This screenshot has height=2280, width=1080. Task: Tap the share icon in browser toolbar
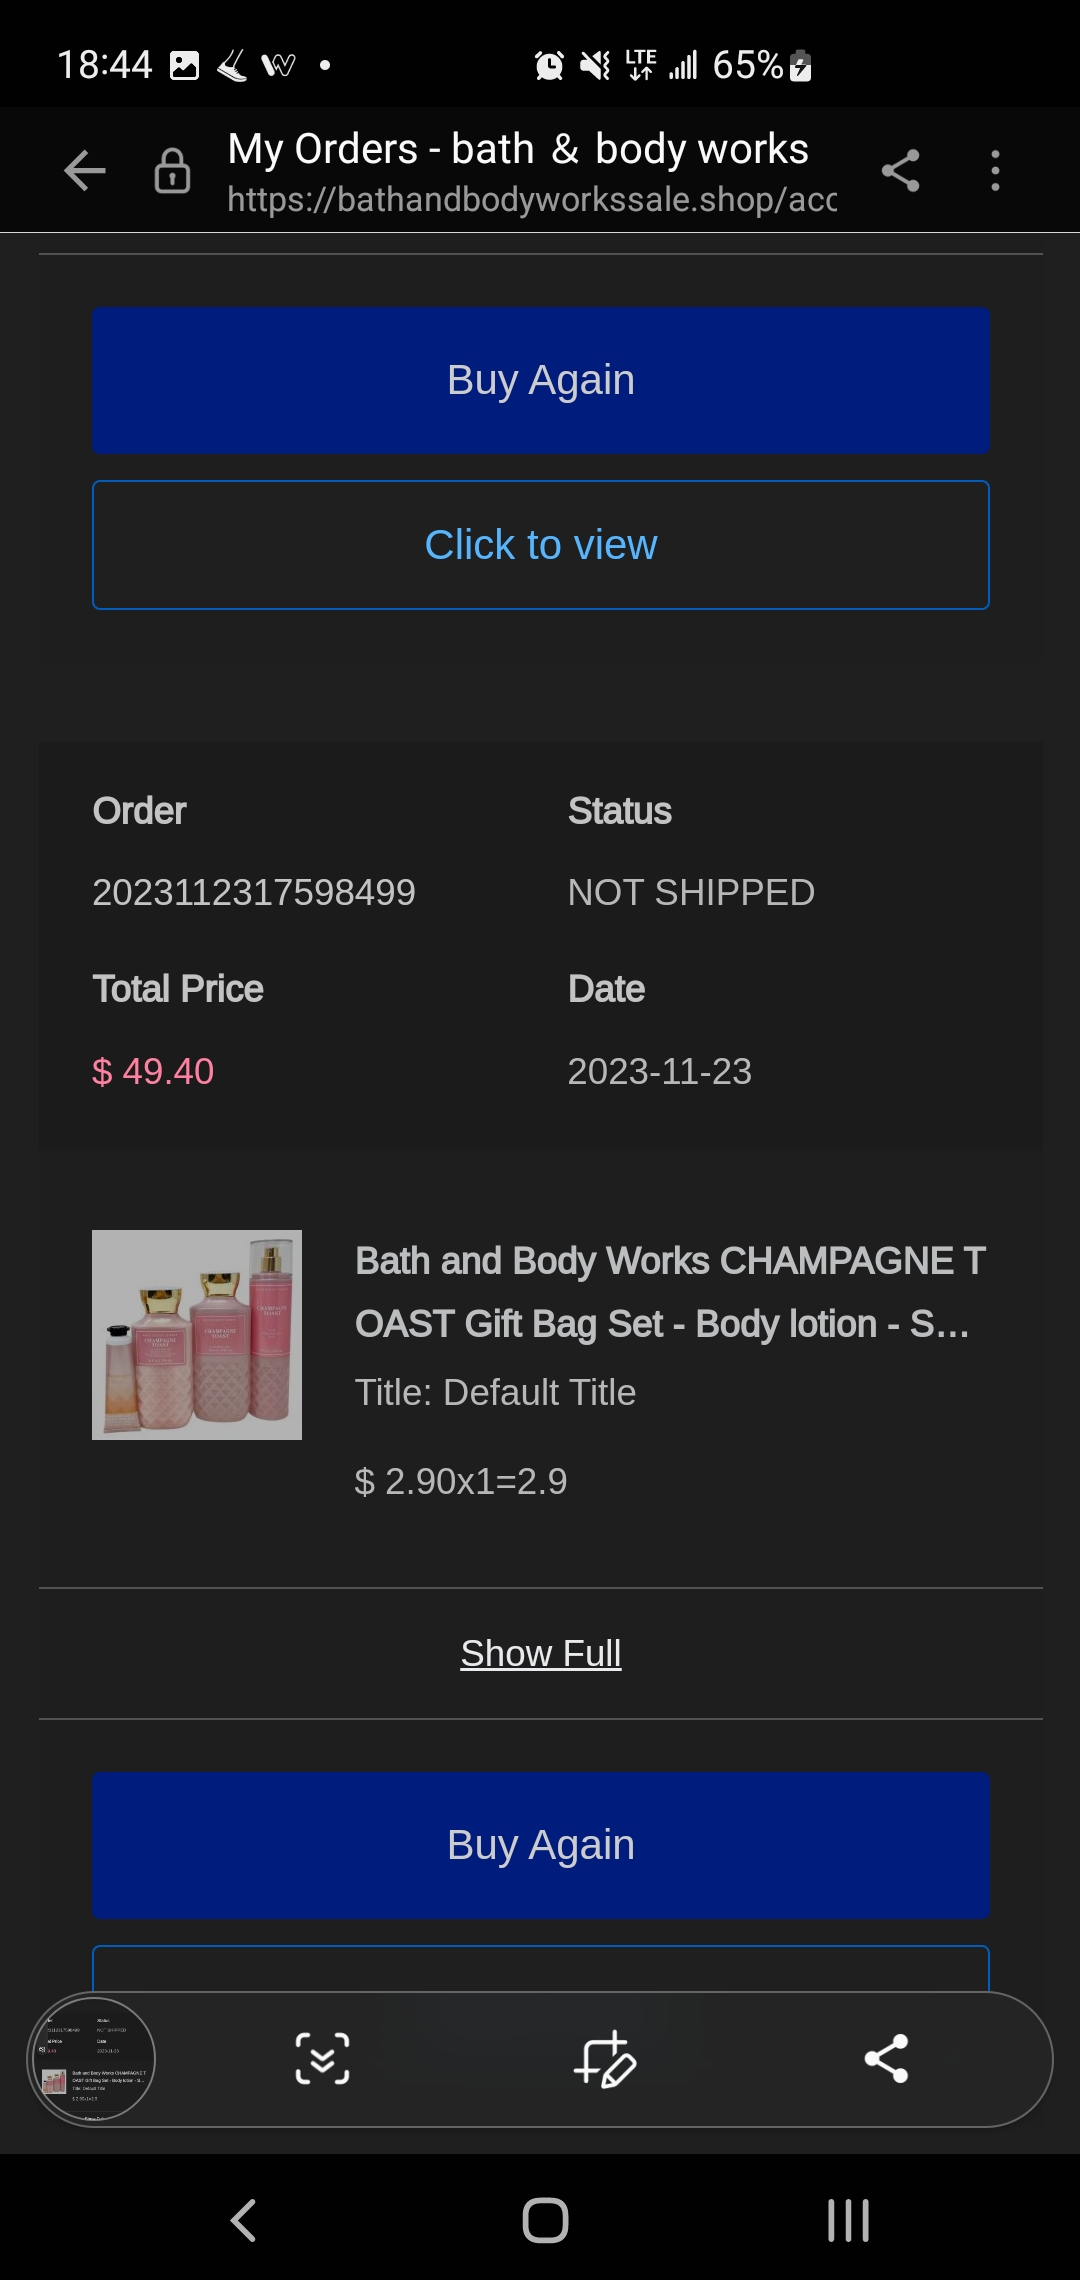click(x=900, y=171)
